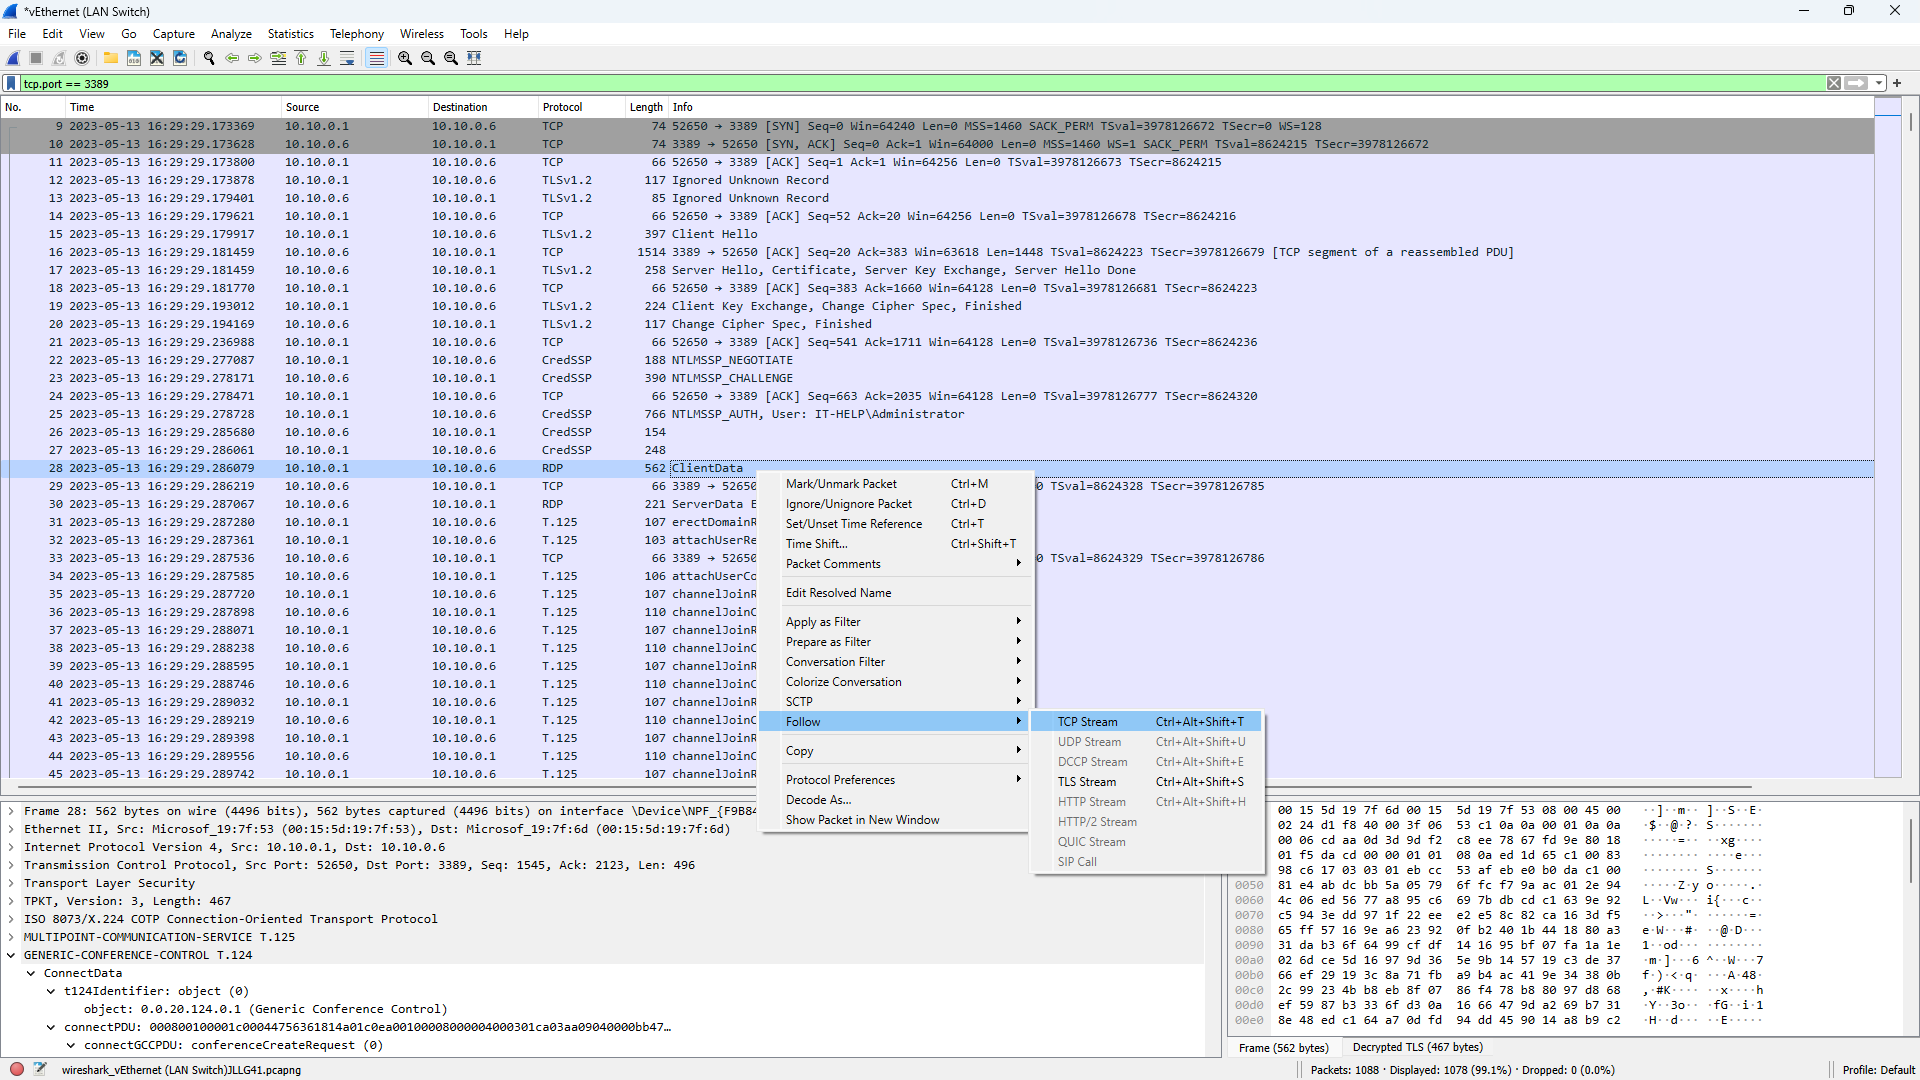Click the zoom in magnifier icon

coord(409,58)
